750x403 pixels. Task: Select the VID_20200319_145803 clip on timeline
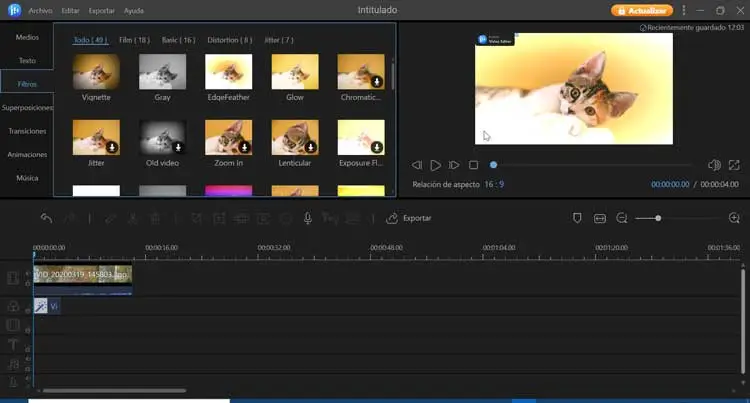(x=83, y=280)
